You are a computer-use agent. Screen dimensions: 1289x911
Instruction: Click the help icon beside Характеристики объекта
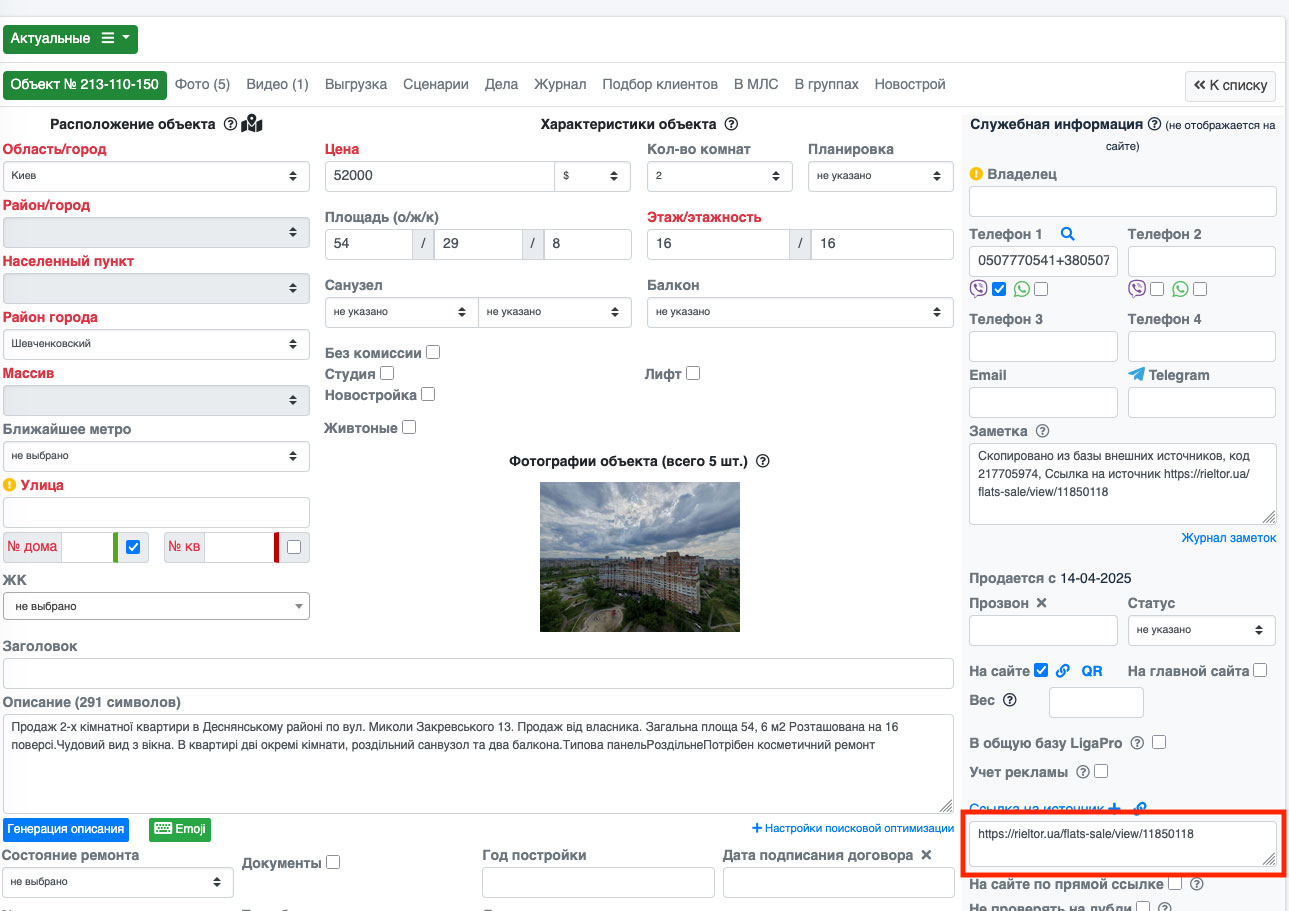click(730, 124)
